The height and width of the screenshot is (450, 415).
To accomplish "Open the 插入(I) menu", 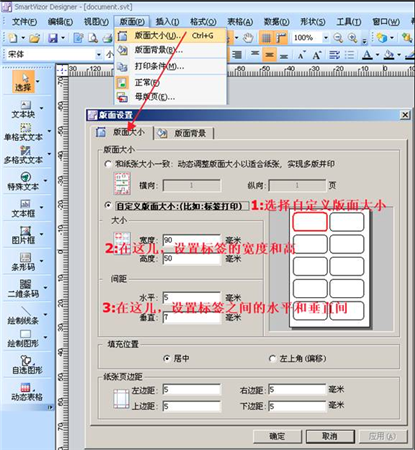I will pos(167,22).
